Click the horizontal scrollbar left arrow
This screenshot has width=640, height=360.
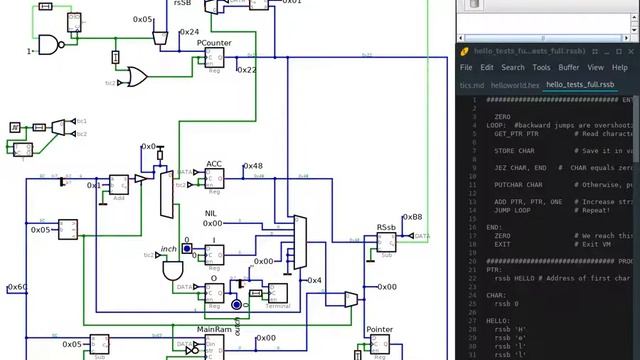pyautogui.click(x=460, y=38)
